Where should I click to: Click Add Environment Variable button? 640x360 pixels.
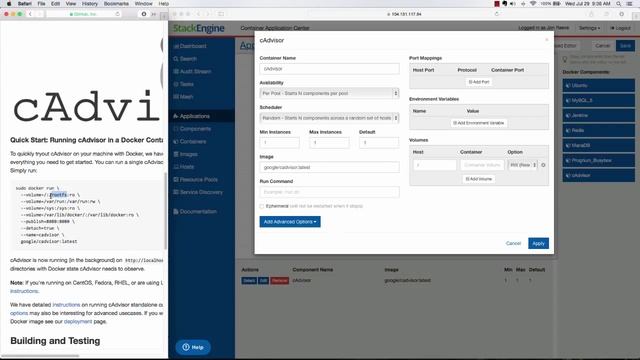tap(479, 123)
